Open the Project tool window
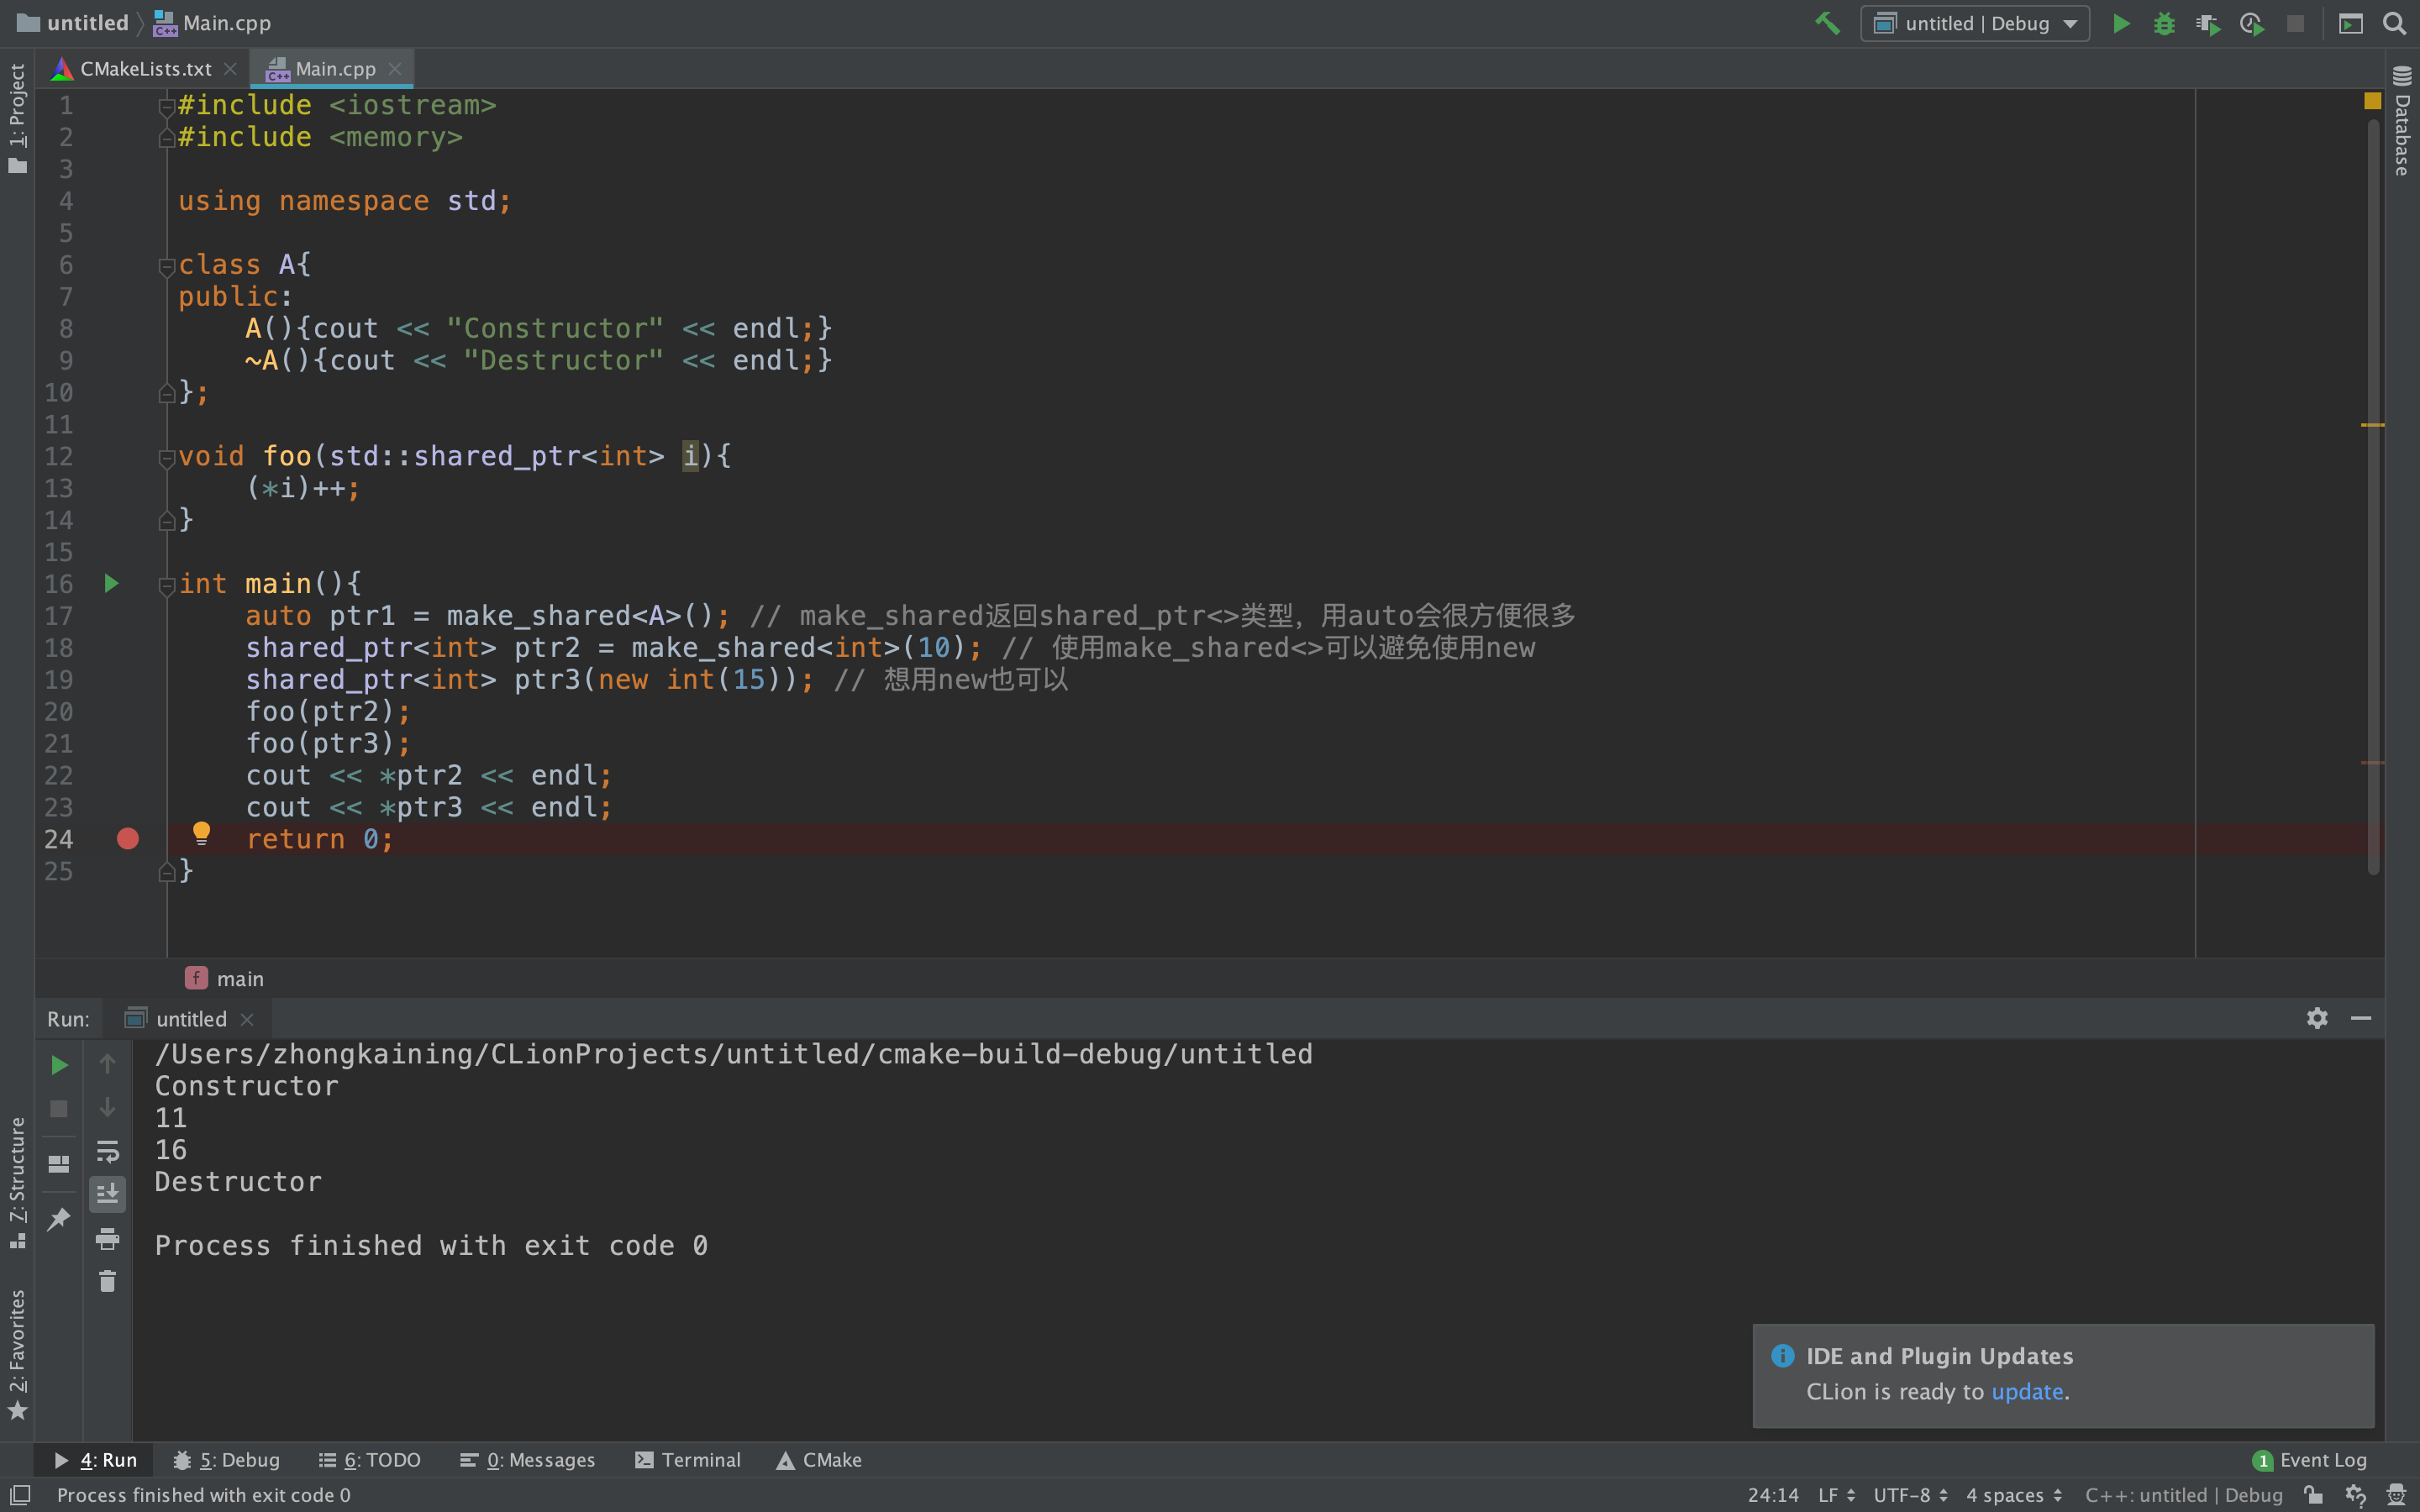The height and width of the screenshot is (1512, 2420). 17,117
